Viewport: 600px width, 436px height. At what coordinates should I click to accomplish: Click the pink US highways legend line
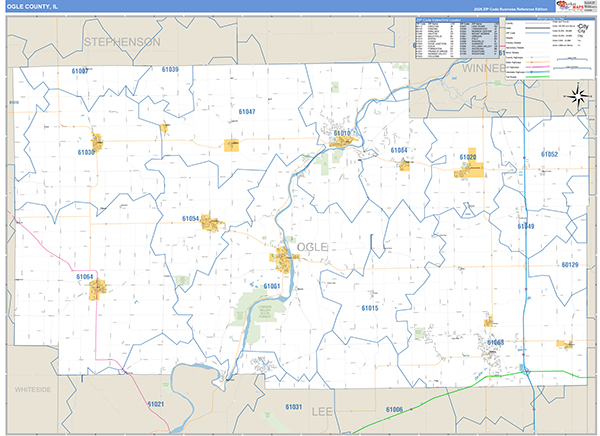(537, 67)
